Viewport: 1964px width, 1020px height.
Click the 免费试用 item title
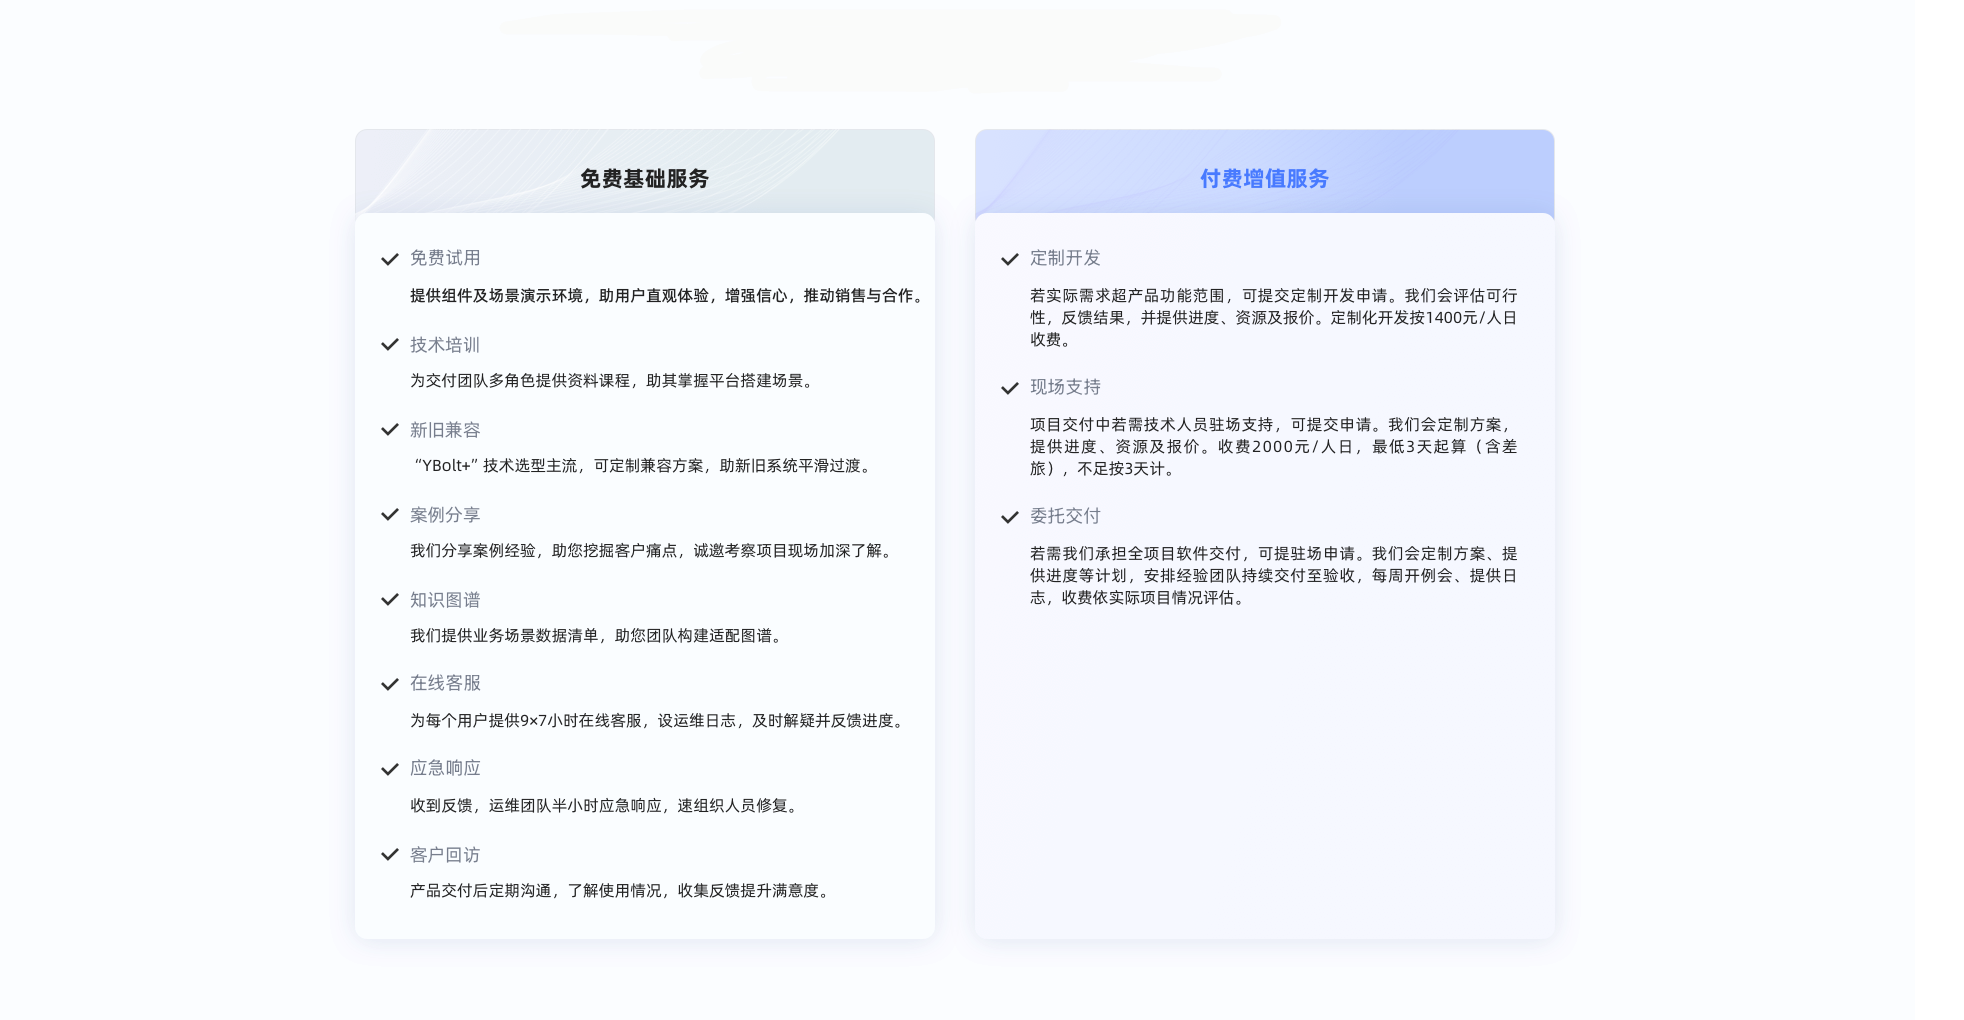click(445, 258)
